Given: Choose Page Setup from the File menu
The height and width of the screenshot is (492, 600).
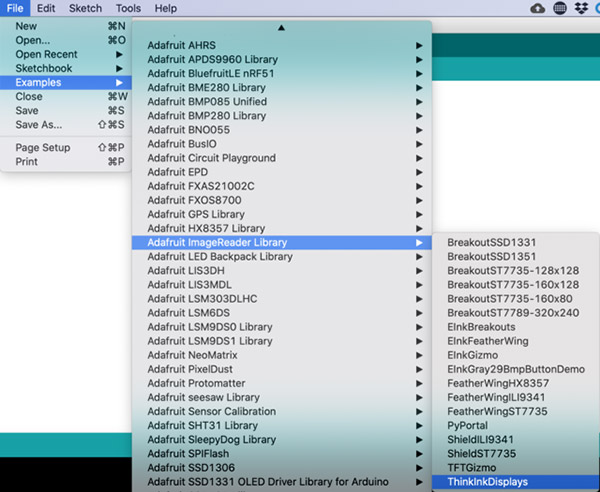Looking at the screenshot, I should [66, 147].
